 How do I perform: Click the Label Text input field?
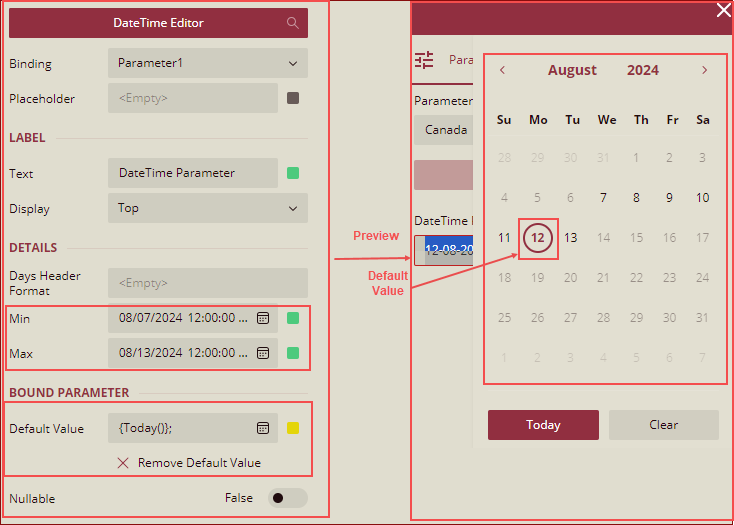pos(193,173)
